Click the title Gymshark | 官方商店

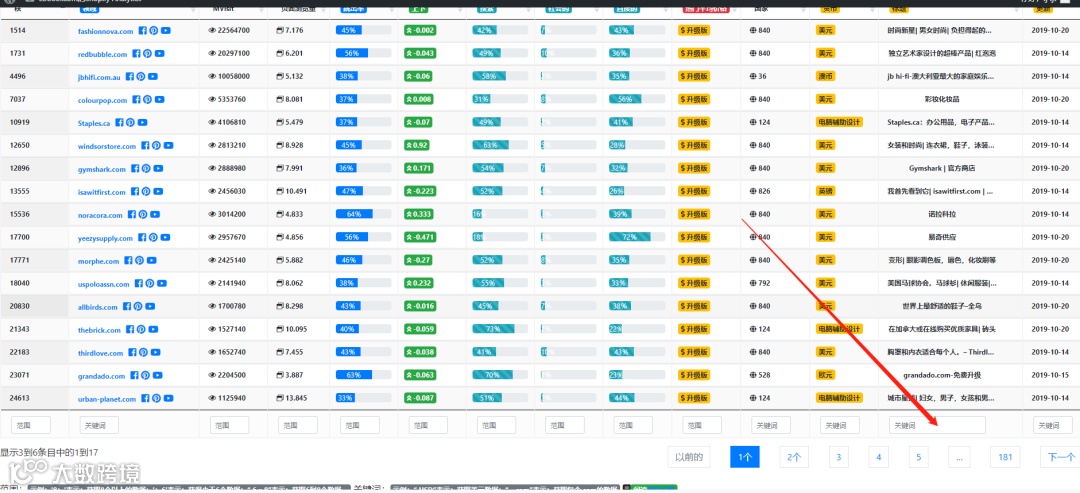pyautogui.click(x=942, y=169)
